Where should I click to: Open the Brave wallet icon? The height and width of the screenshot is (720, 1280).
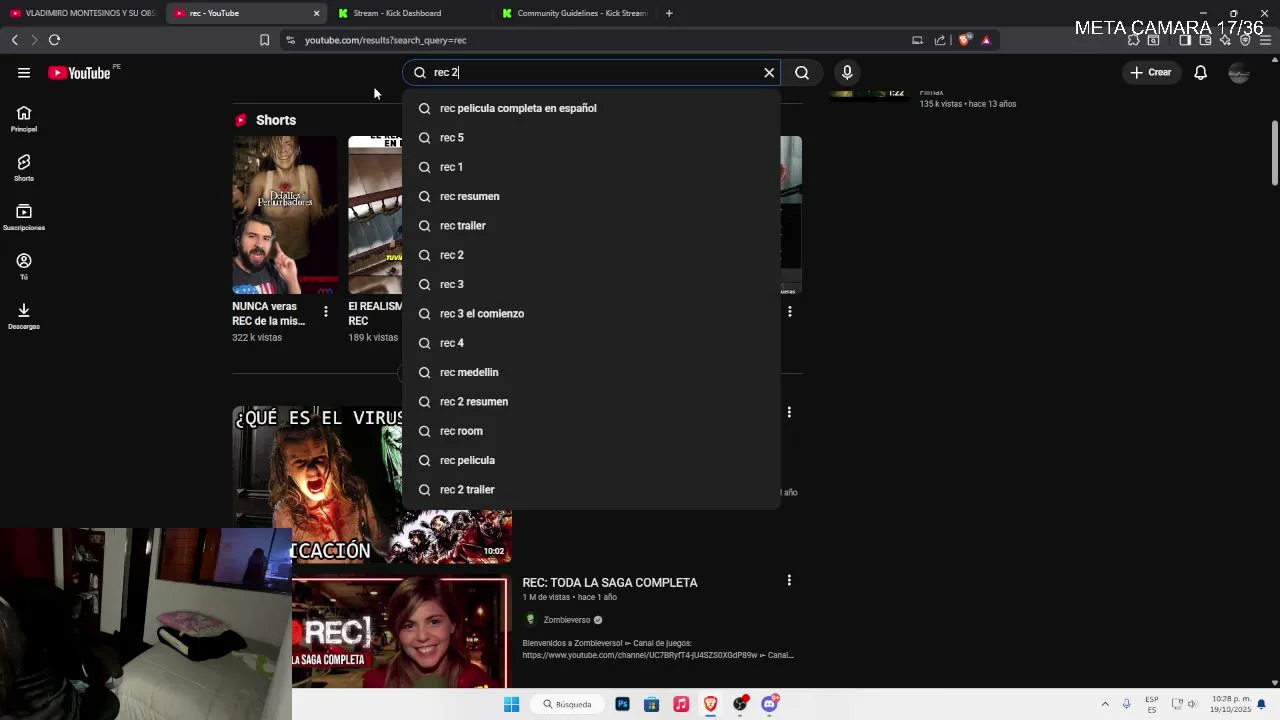(x=1205, y=40)
